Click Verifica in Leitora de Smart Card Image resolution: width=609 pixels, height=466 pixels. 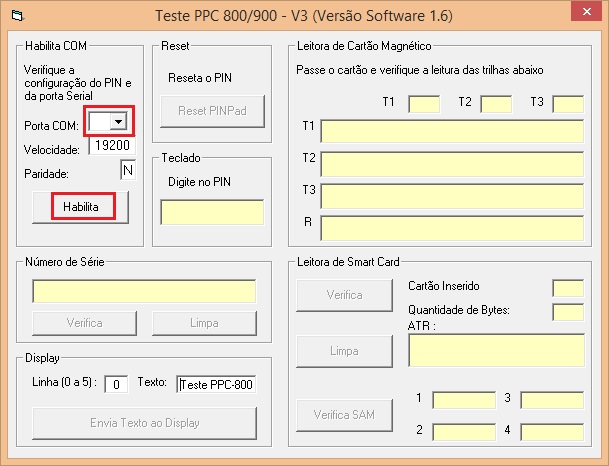344,295
